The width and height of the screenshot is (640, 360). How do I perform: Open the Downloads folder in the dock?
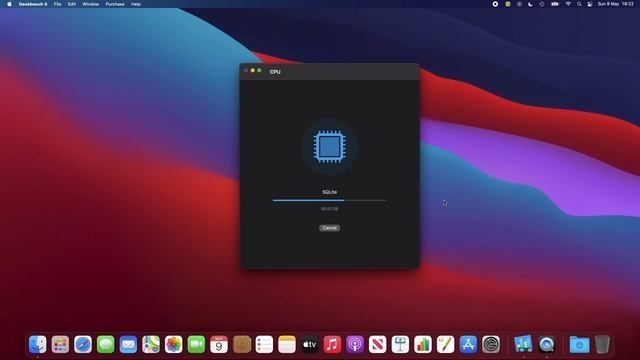(x=579, y=344)
